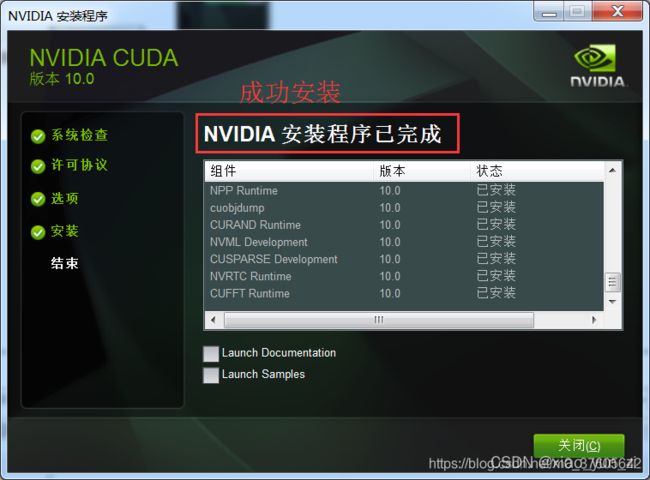Select the NPP Runtime row
Viewport: 650px width, 480px height.
(404, 191)
